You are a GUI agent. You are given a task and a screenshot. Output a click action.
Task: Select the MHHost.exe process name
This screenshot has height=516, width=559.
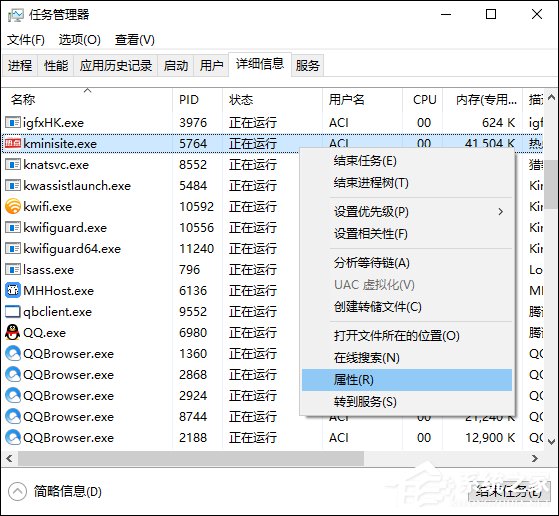(x=58, y=291)
